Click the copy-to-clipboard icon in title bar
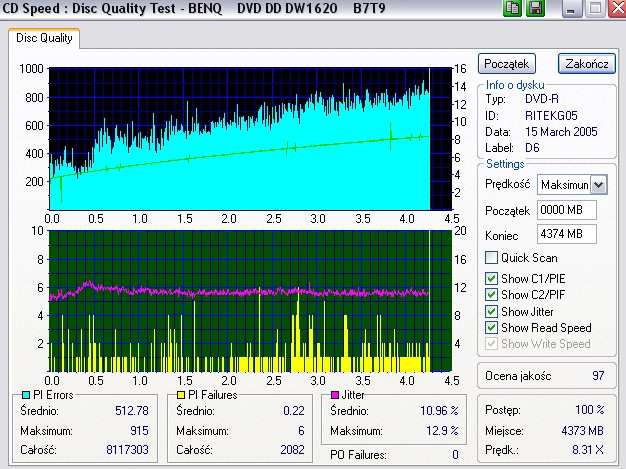This screenshot has height=469, width=626. 512,8
